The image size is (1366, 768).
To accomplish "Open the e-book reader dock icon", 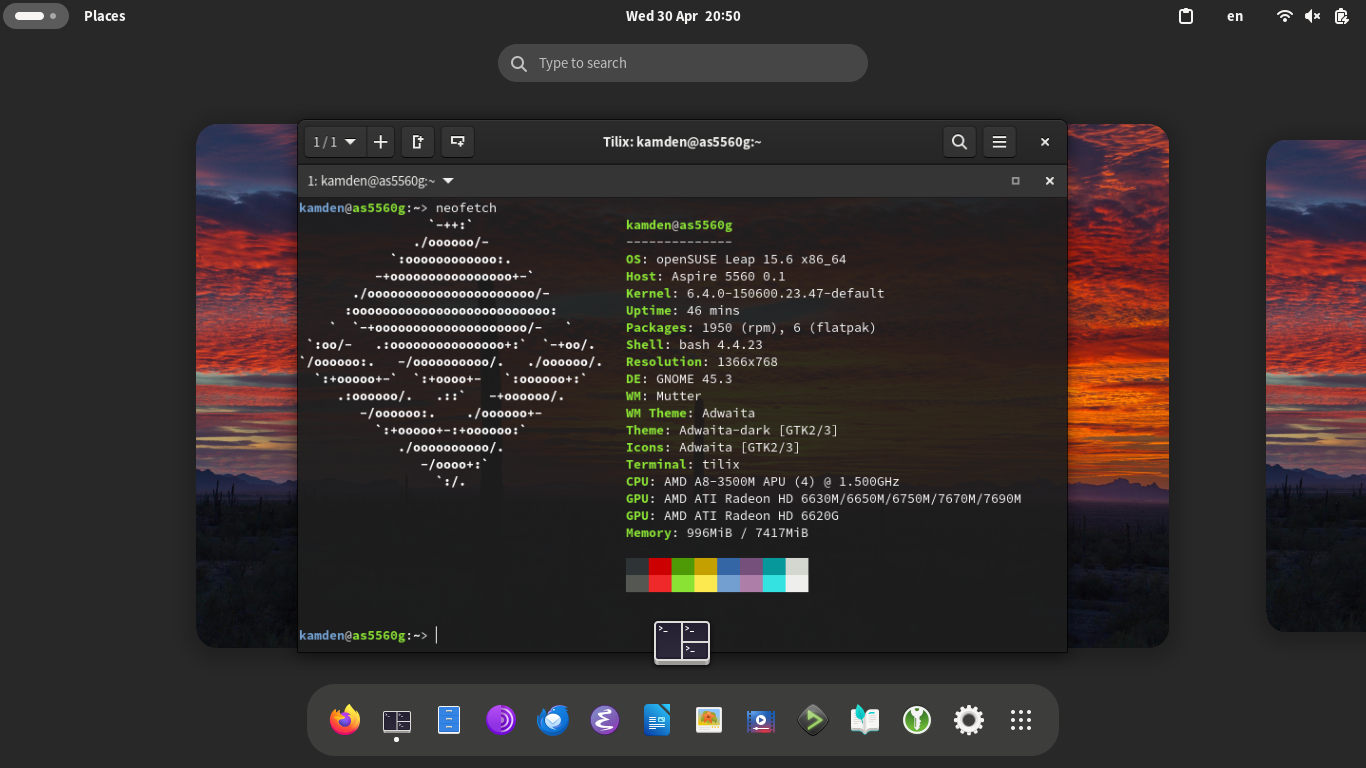I will click(x=865, y=720).
